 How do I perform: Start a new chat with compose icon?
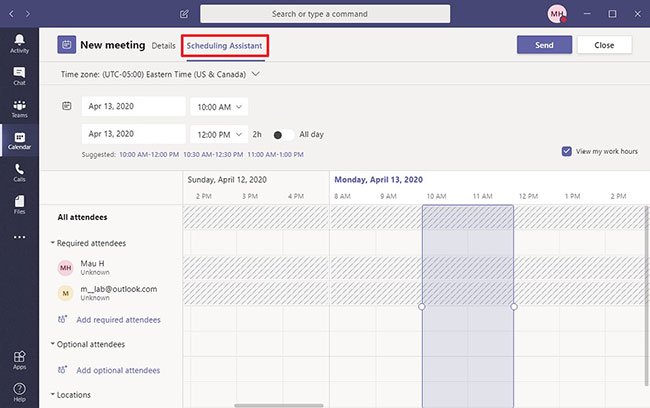[x=184, y=14]
